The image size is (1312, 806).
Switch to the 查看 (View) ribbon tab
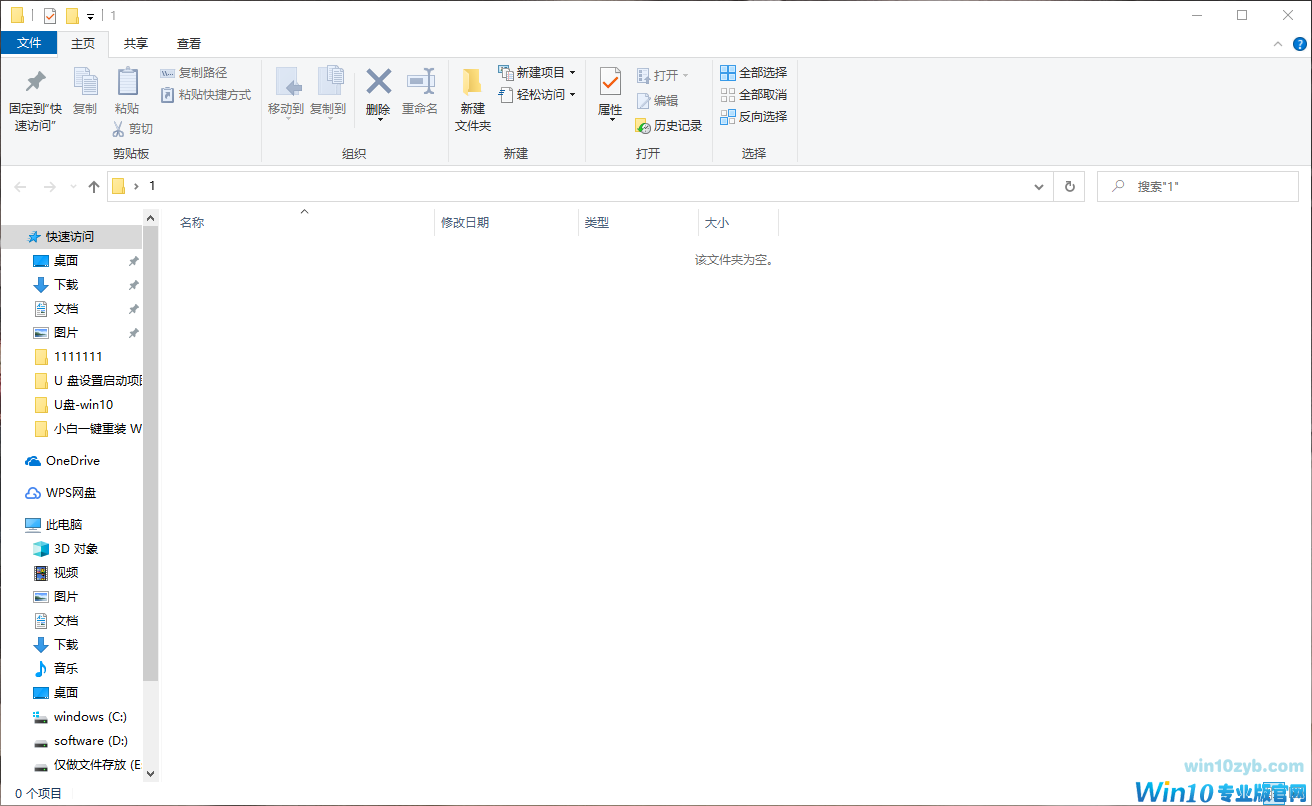click(x=188, y=43)
